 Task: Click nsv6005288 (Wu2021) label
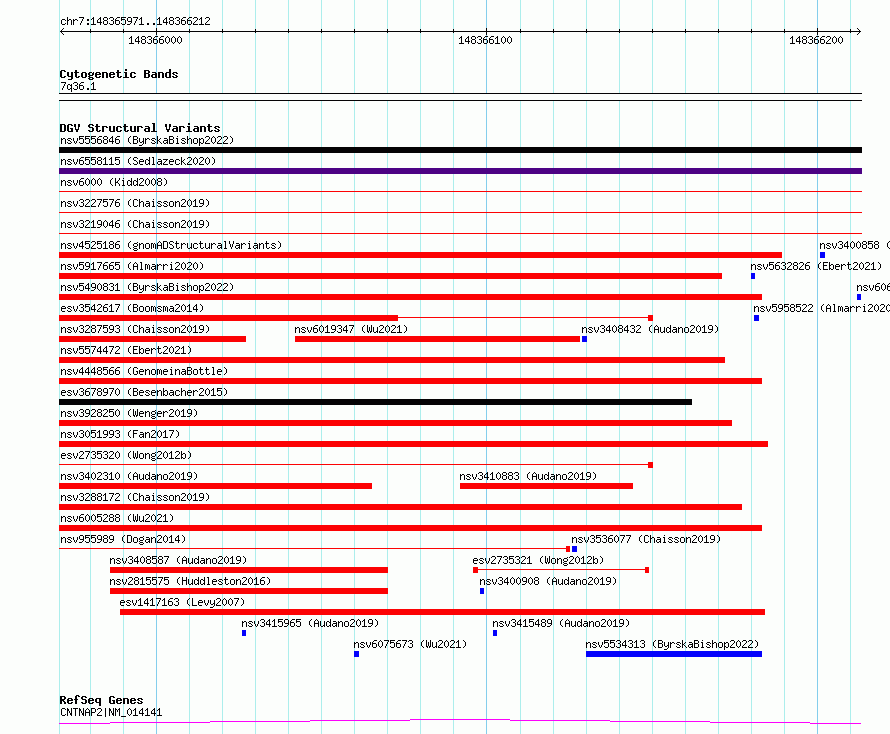tap(117, 518)
